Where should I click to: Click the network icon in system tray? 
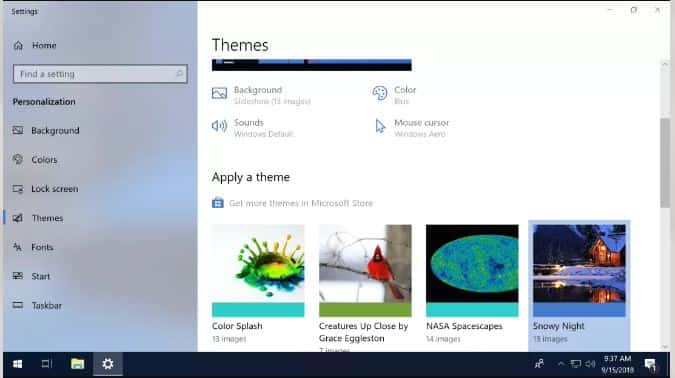(576, 364)
